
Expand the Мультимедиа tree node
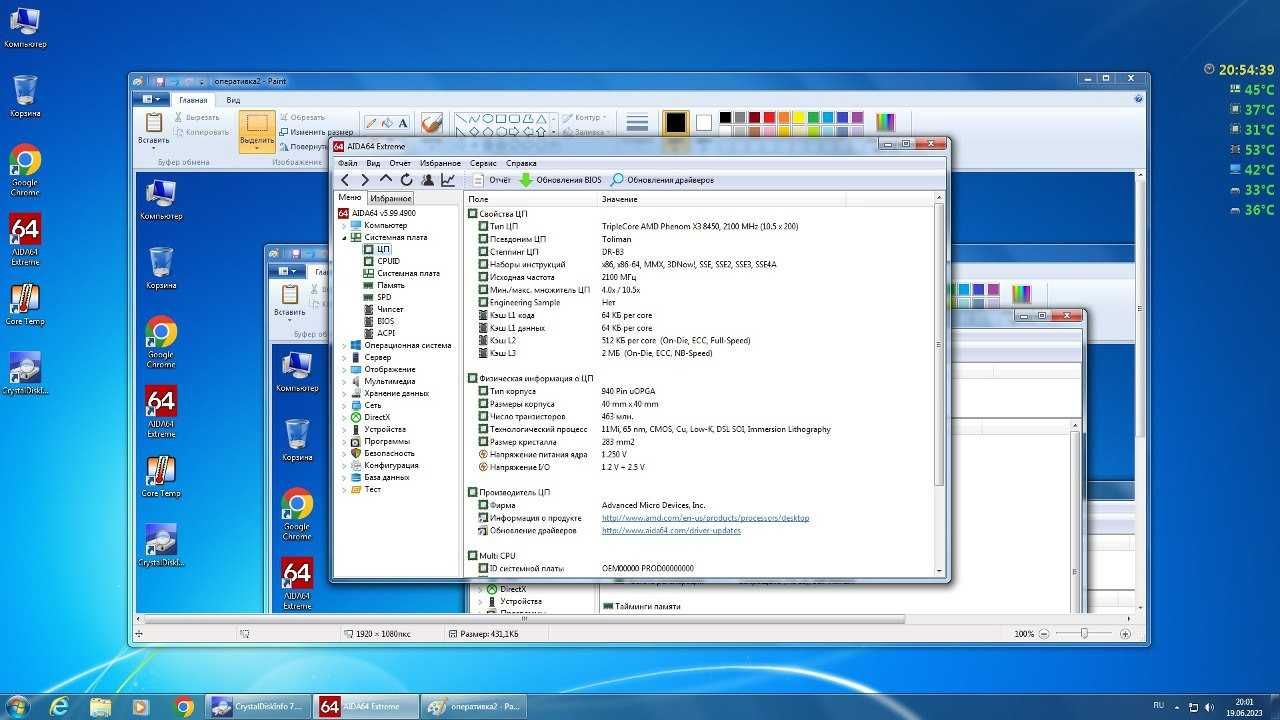[344, 381]
